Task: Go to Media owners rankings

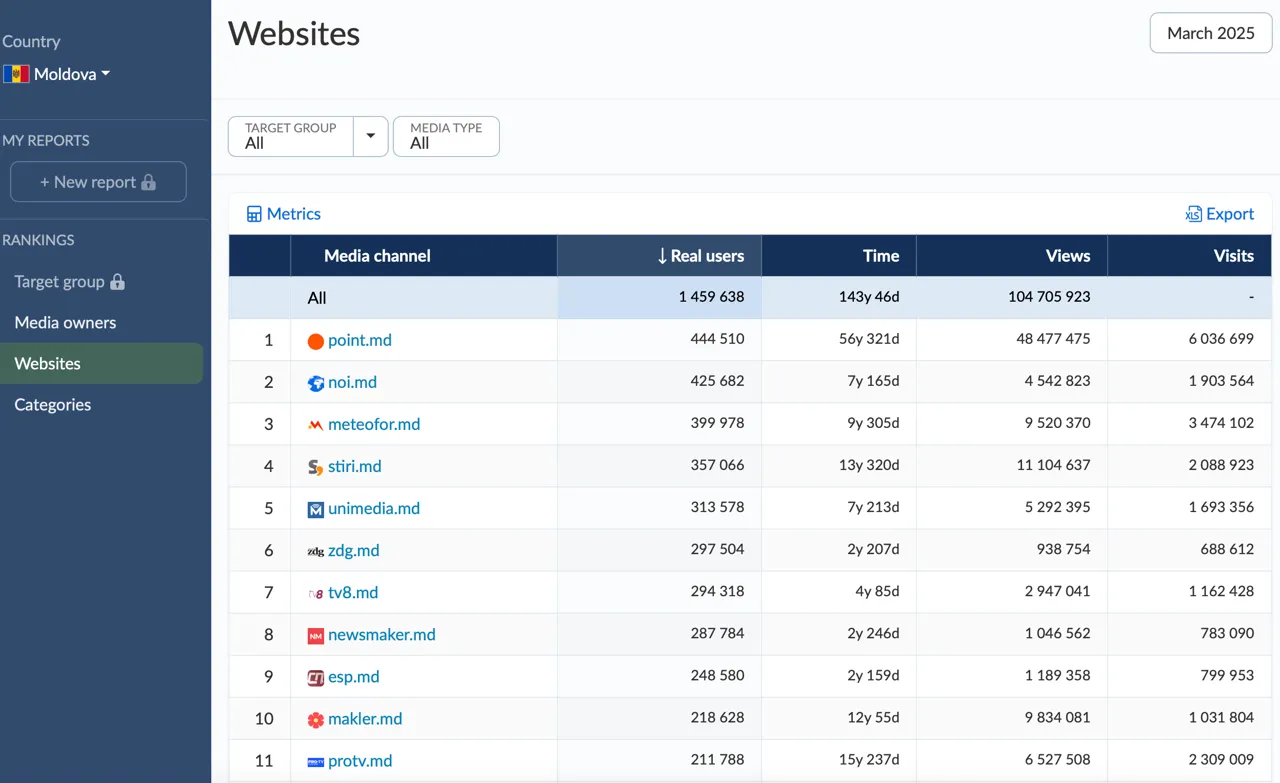Action: coord(65,322)
